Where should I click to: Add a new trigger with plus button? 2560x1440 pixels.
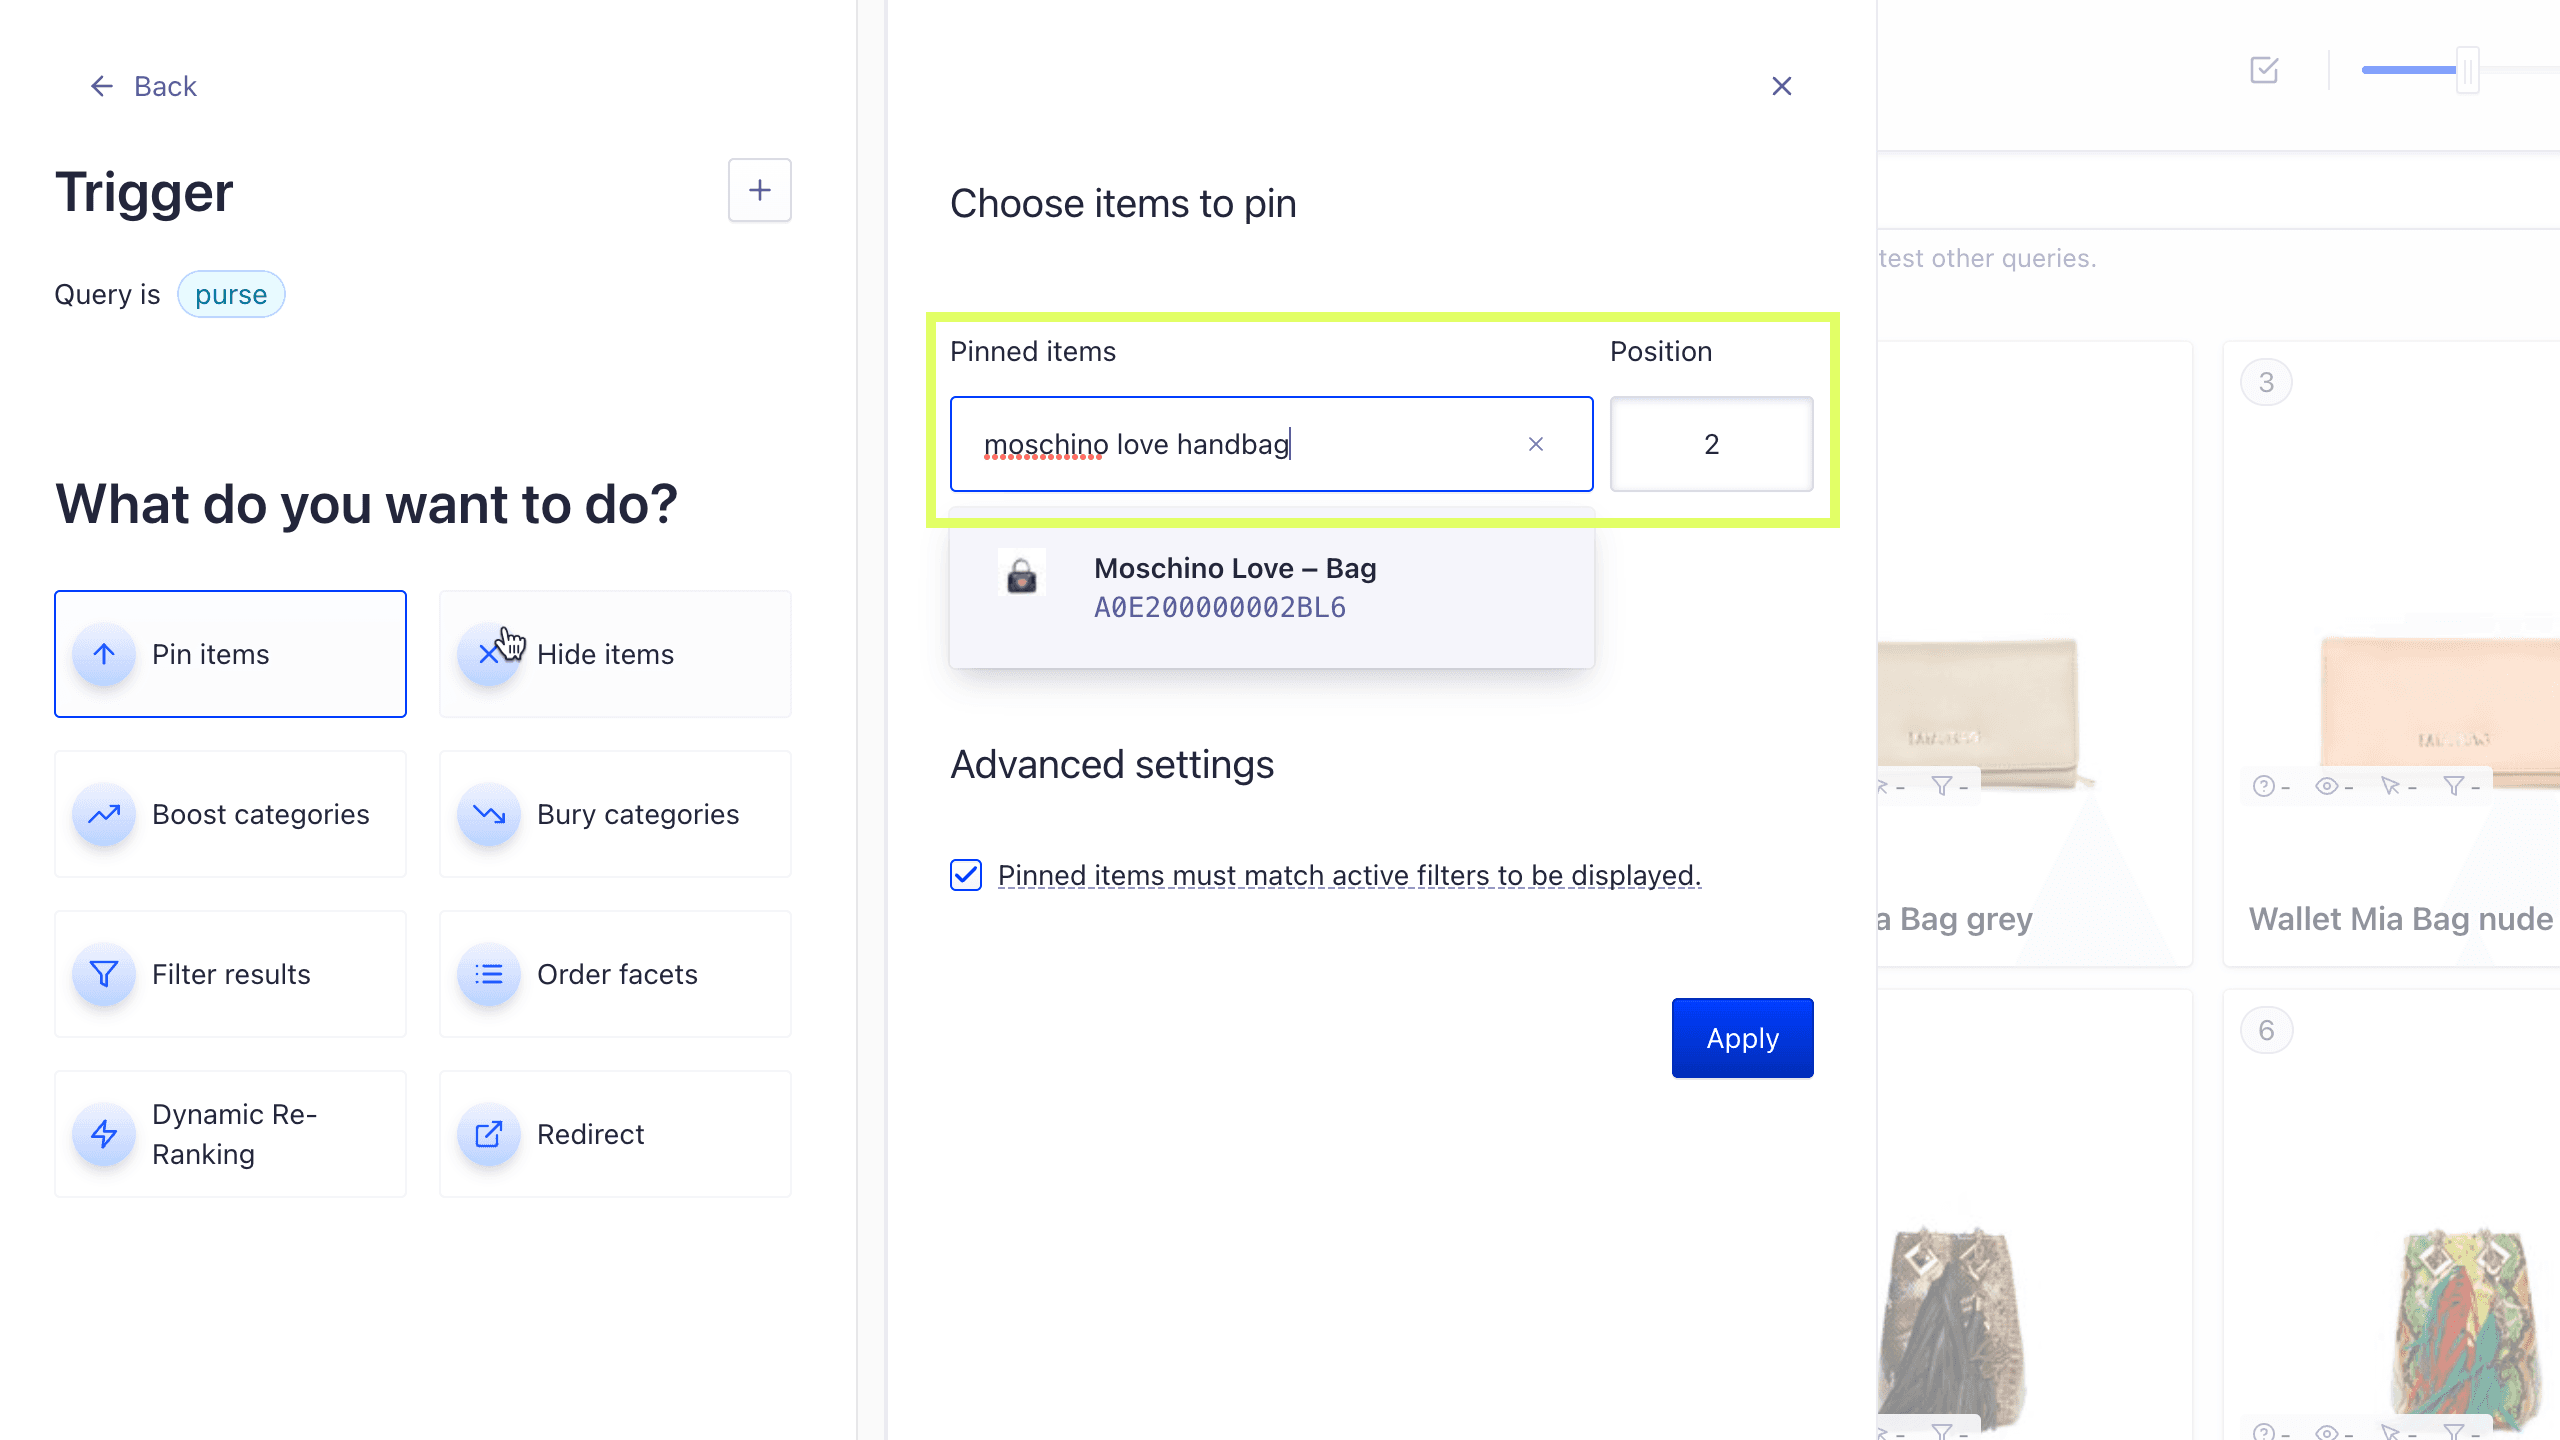tap(760, 190)
